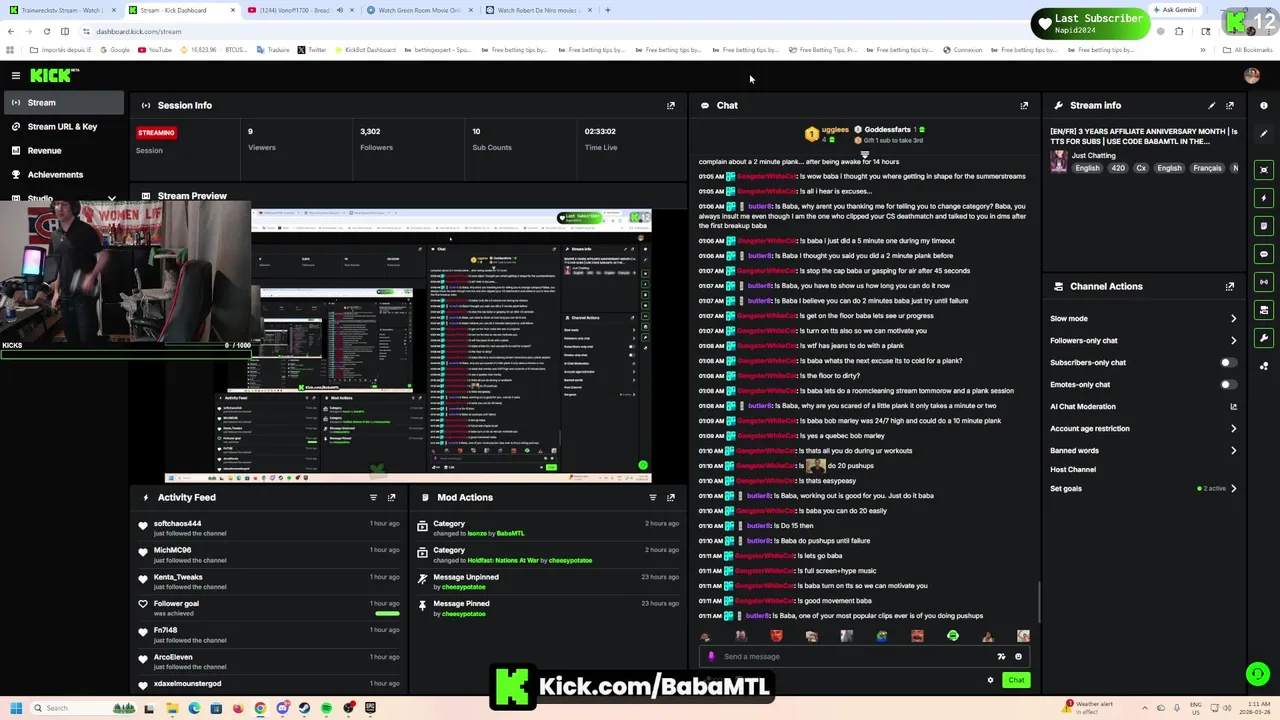This screenshot has height=720, width=1280.
Task: Toggle stream preview widget in right sidebar
Action: click(x=1264, y=170)
